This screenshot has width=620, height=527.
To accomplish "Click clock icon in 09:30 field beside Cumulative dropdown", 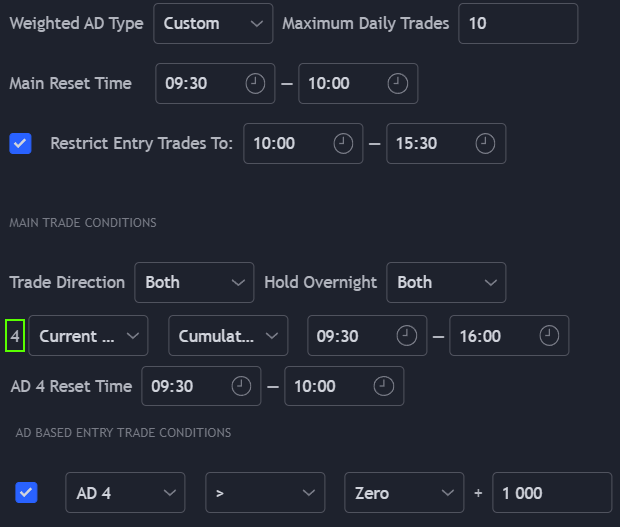I will pos(406,336).
